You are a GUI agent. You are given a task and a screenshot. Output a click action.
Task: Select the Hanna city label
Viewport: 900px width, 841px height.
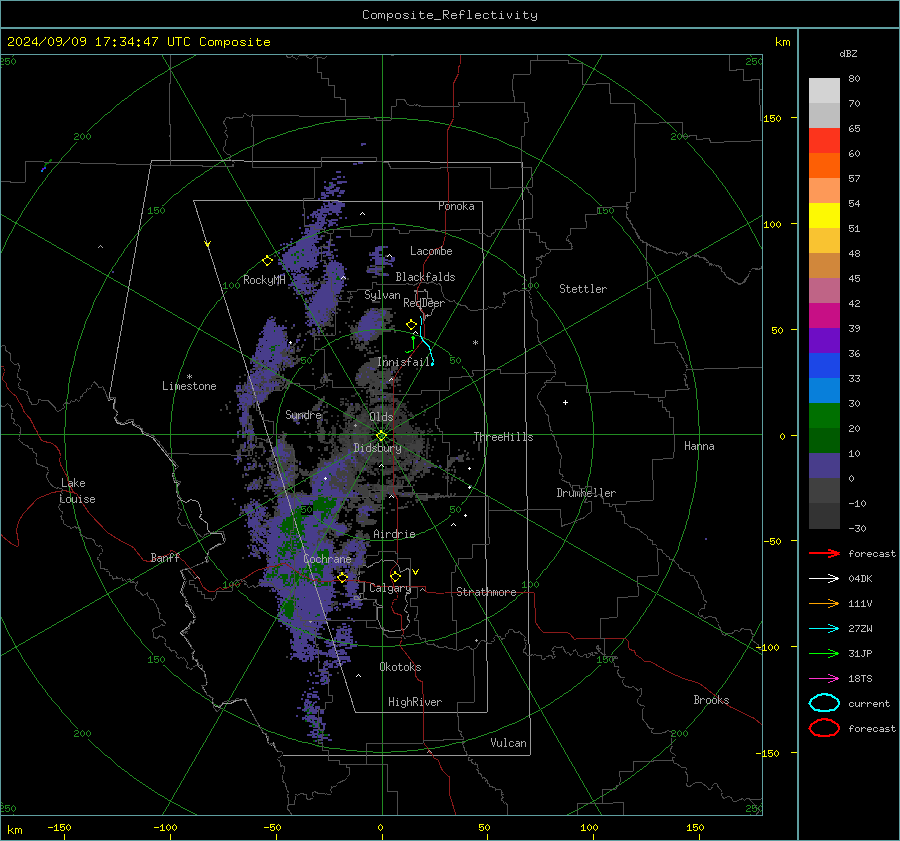tap(699, 446)
